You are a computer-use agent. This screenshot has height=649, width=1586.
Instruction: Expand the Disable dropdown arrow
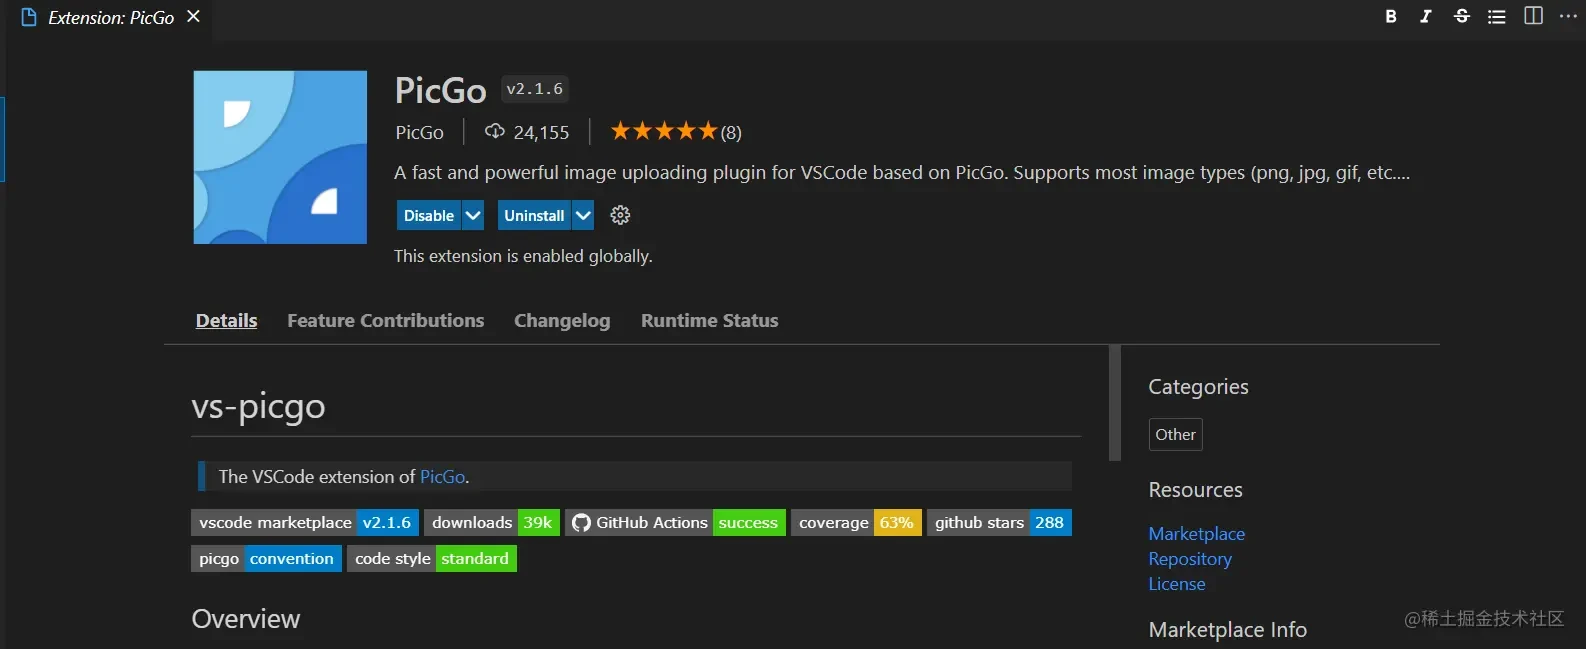473,215
